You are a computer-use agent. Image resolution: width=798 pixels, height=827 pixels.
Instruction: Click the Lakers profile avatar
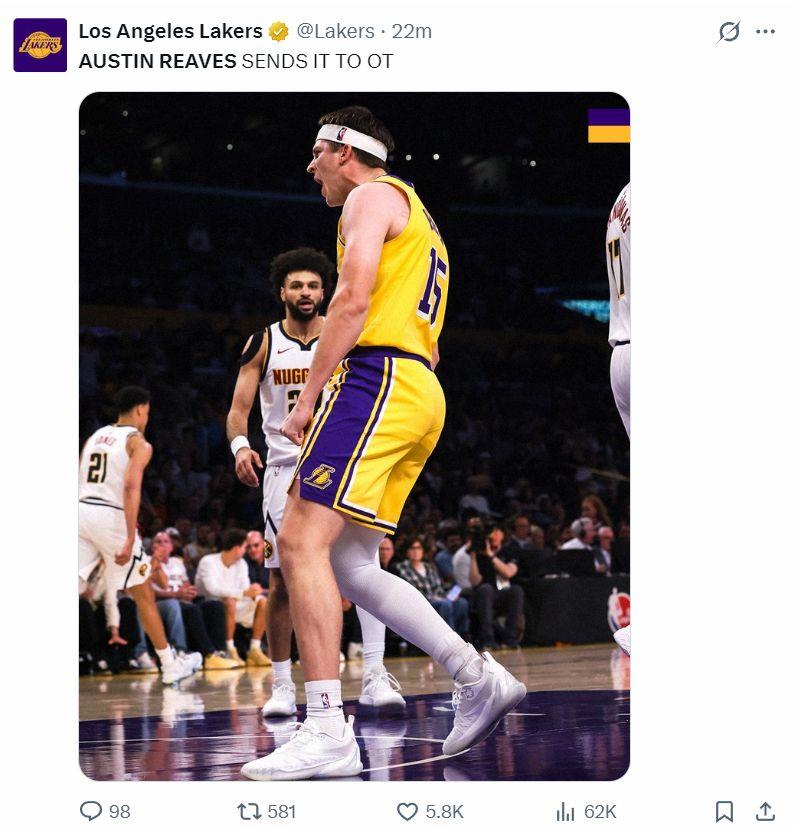[x=40, y=45]
